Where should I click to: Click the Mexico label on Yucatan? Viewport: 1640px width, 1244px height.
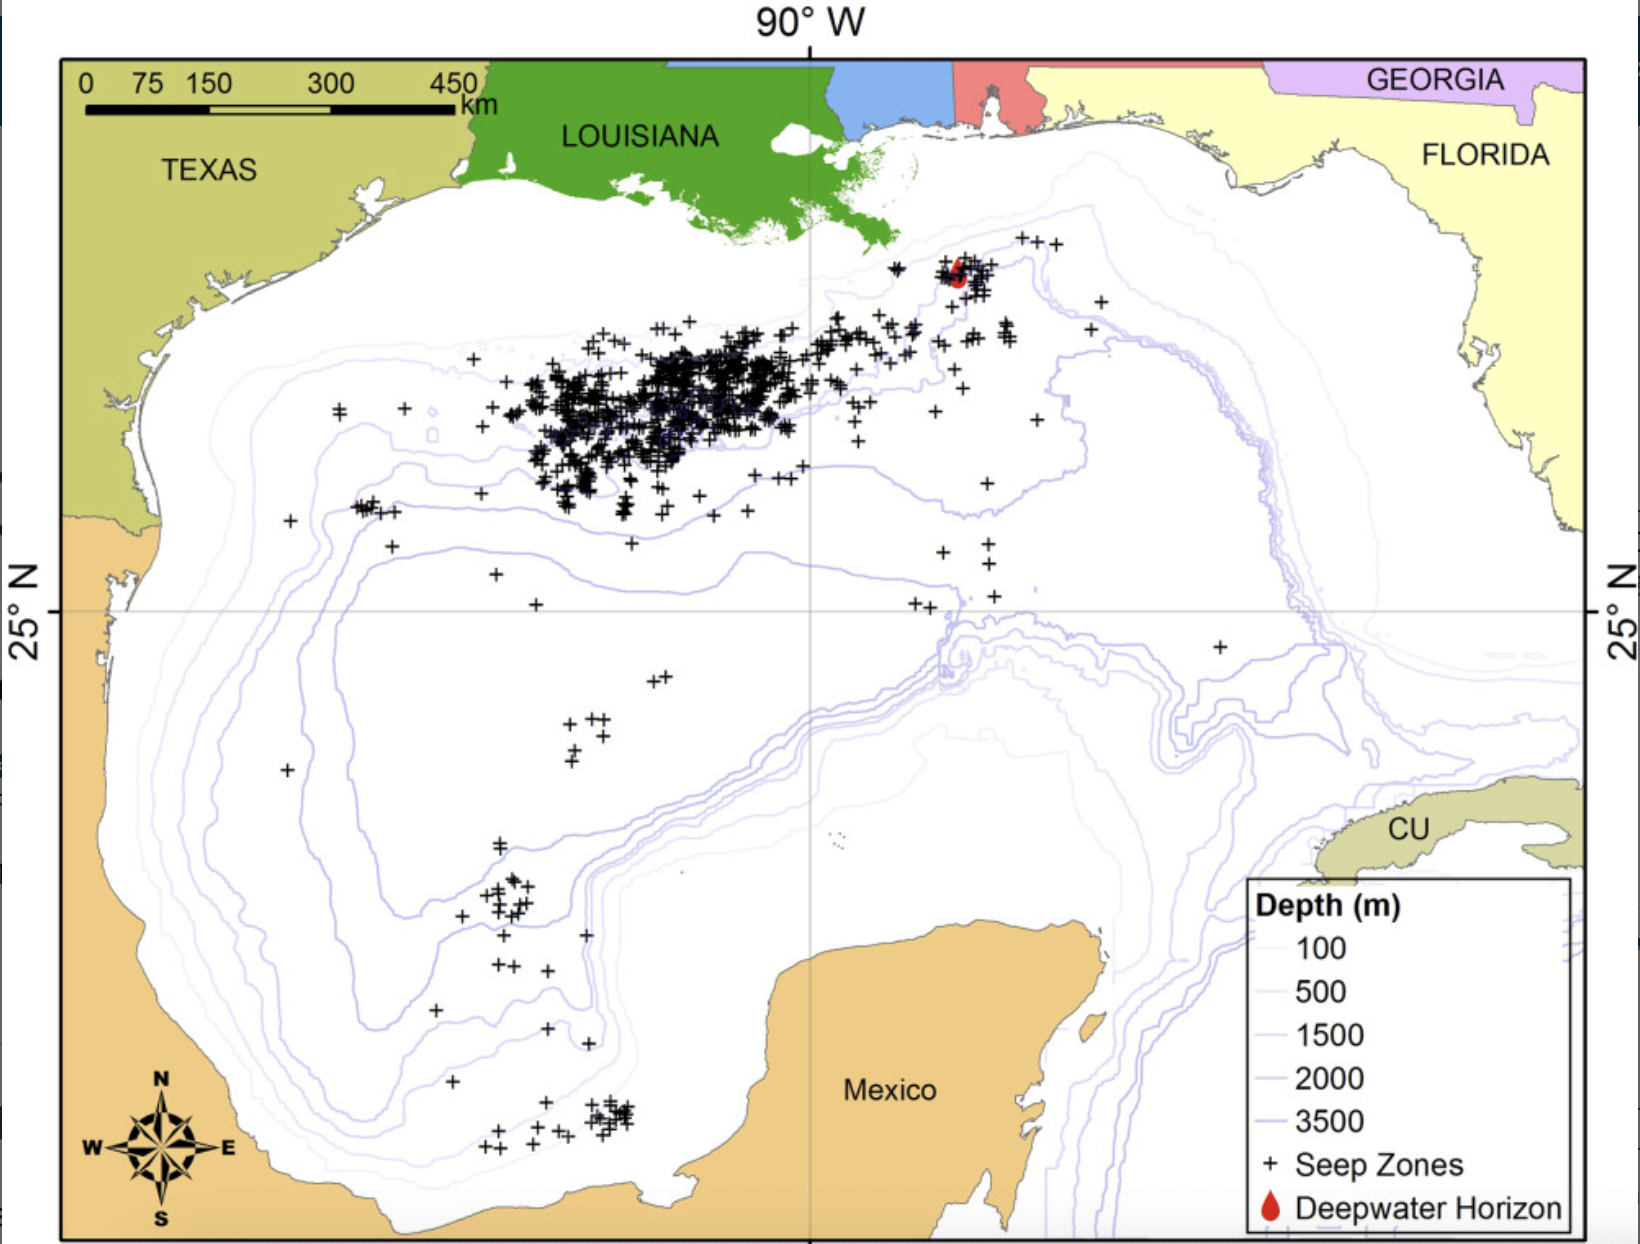point(889,1090)
